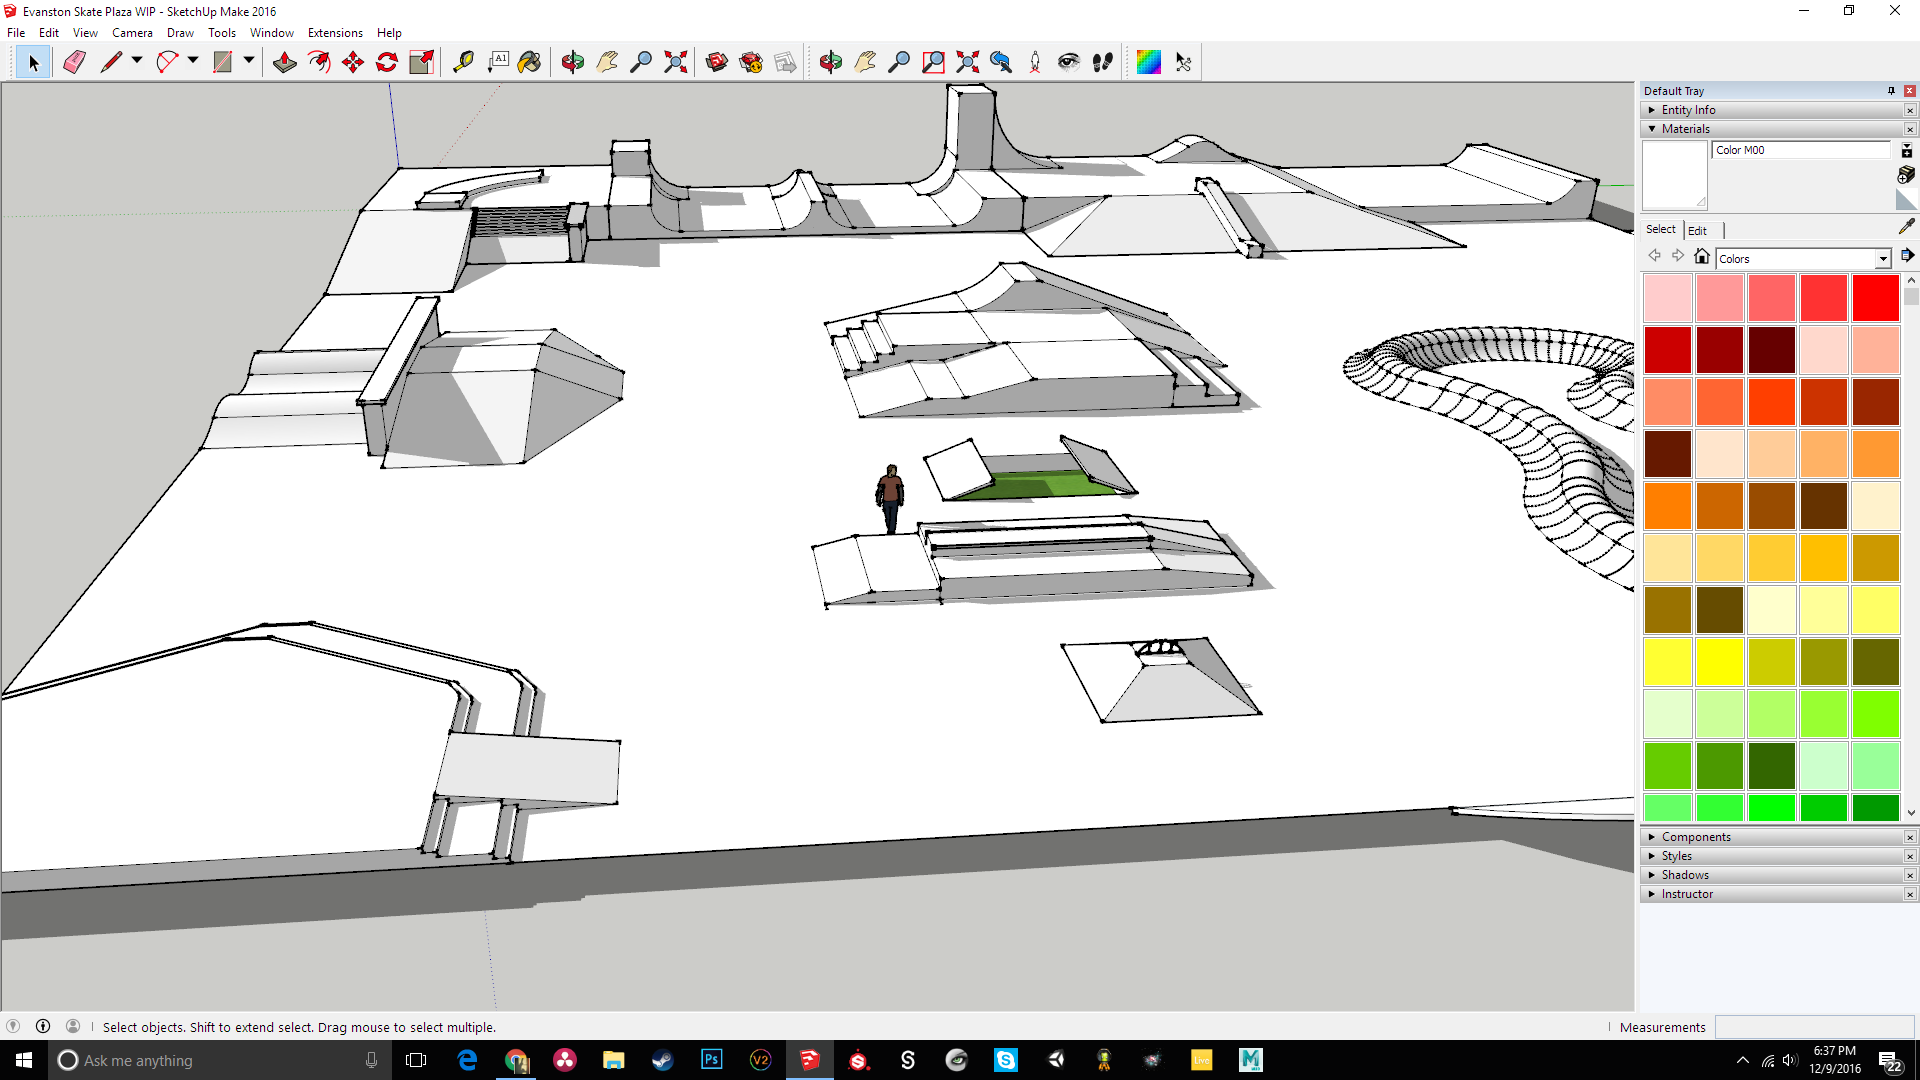Select the Tape Measure tool
The height and width of the screenshot is (1080, 1920).
click(463, 62)
